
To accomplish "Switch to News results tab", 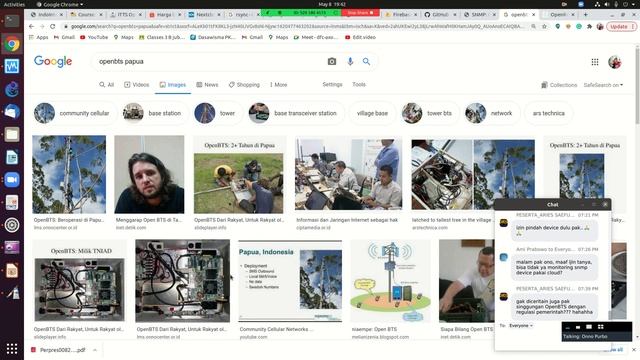I will [207, 84].
